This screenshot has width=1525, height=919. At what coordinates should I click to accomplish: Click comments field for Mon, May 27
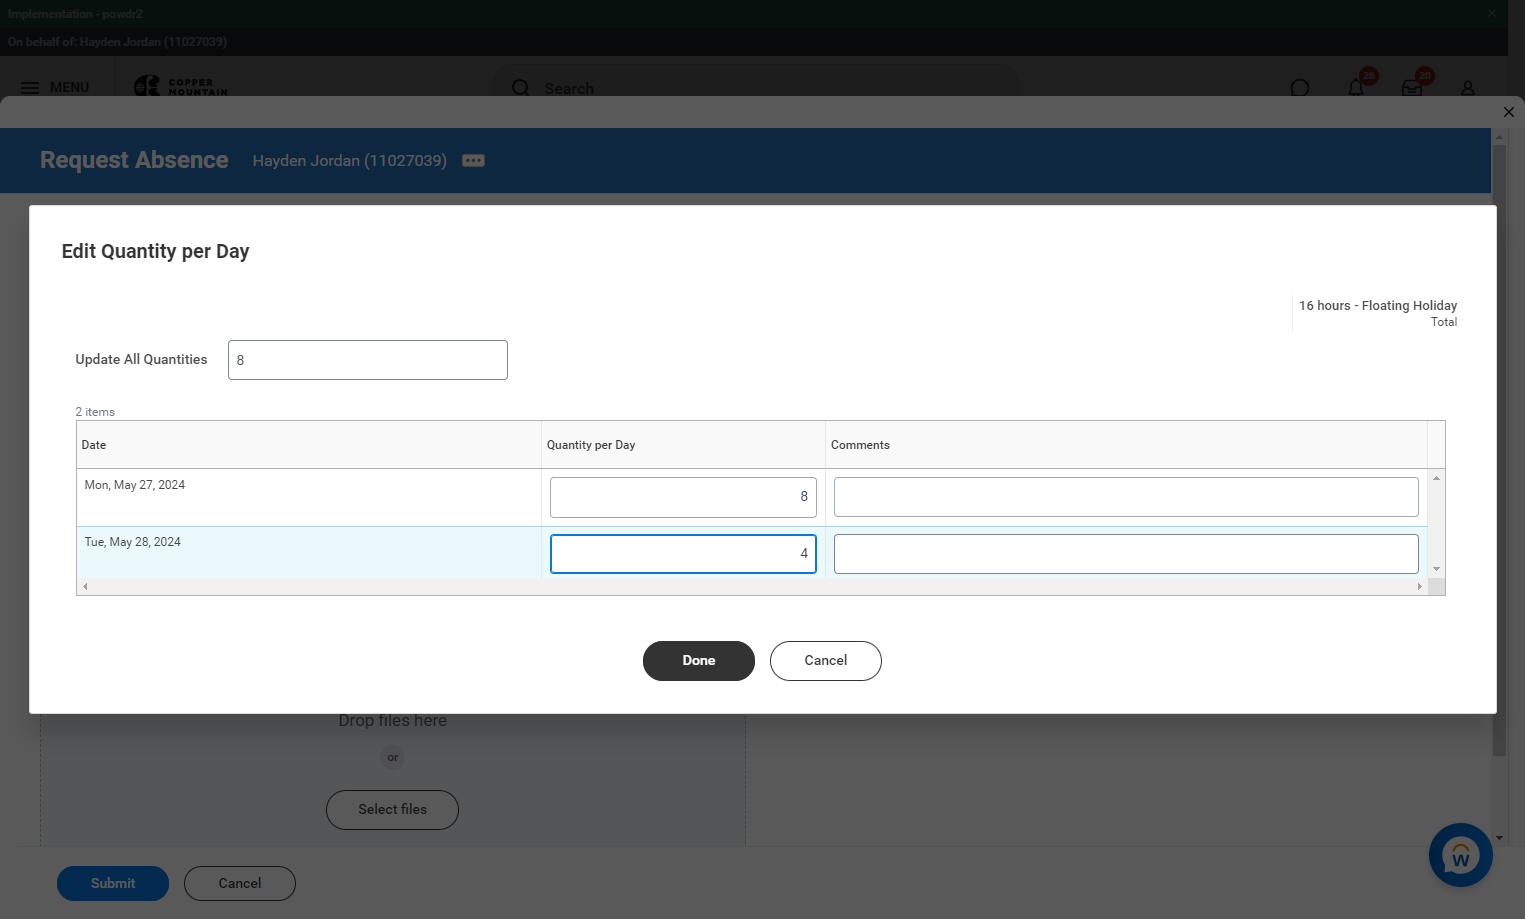click(1126, 497)
